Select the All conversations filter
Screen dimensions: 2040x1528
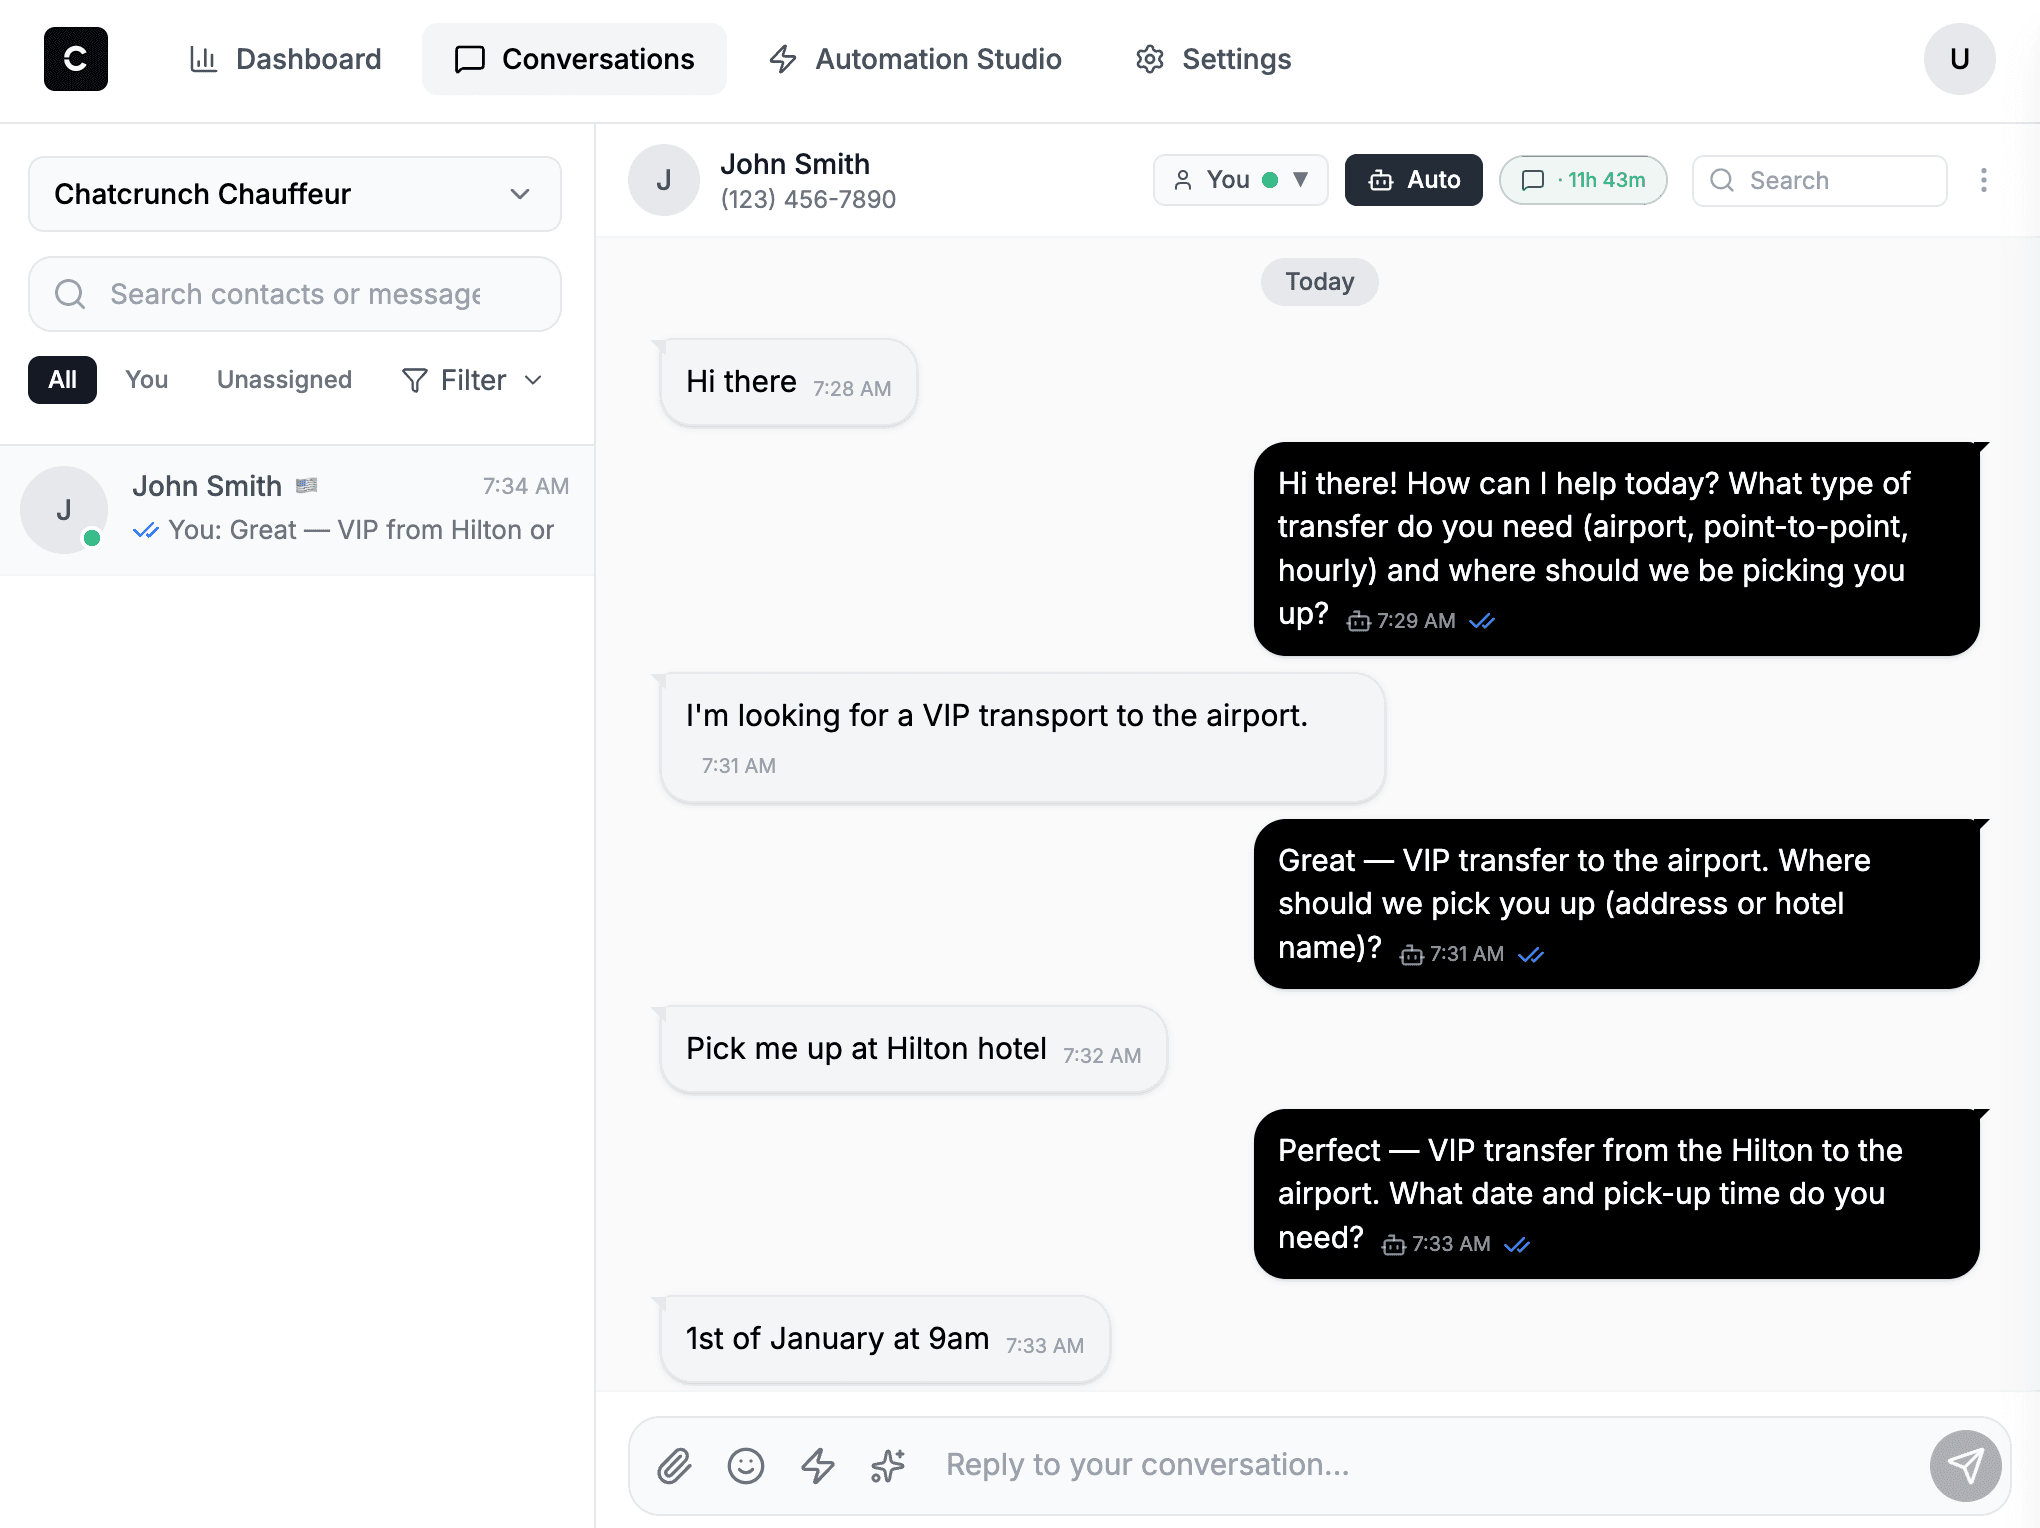click(62, 380)
